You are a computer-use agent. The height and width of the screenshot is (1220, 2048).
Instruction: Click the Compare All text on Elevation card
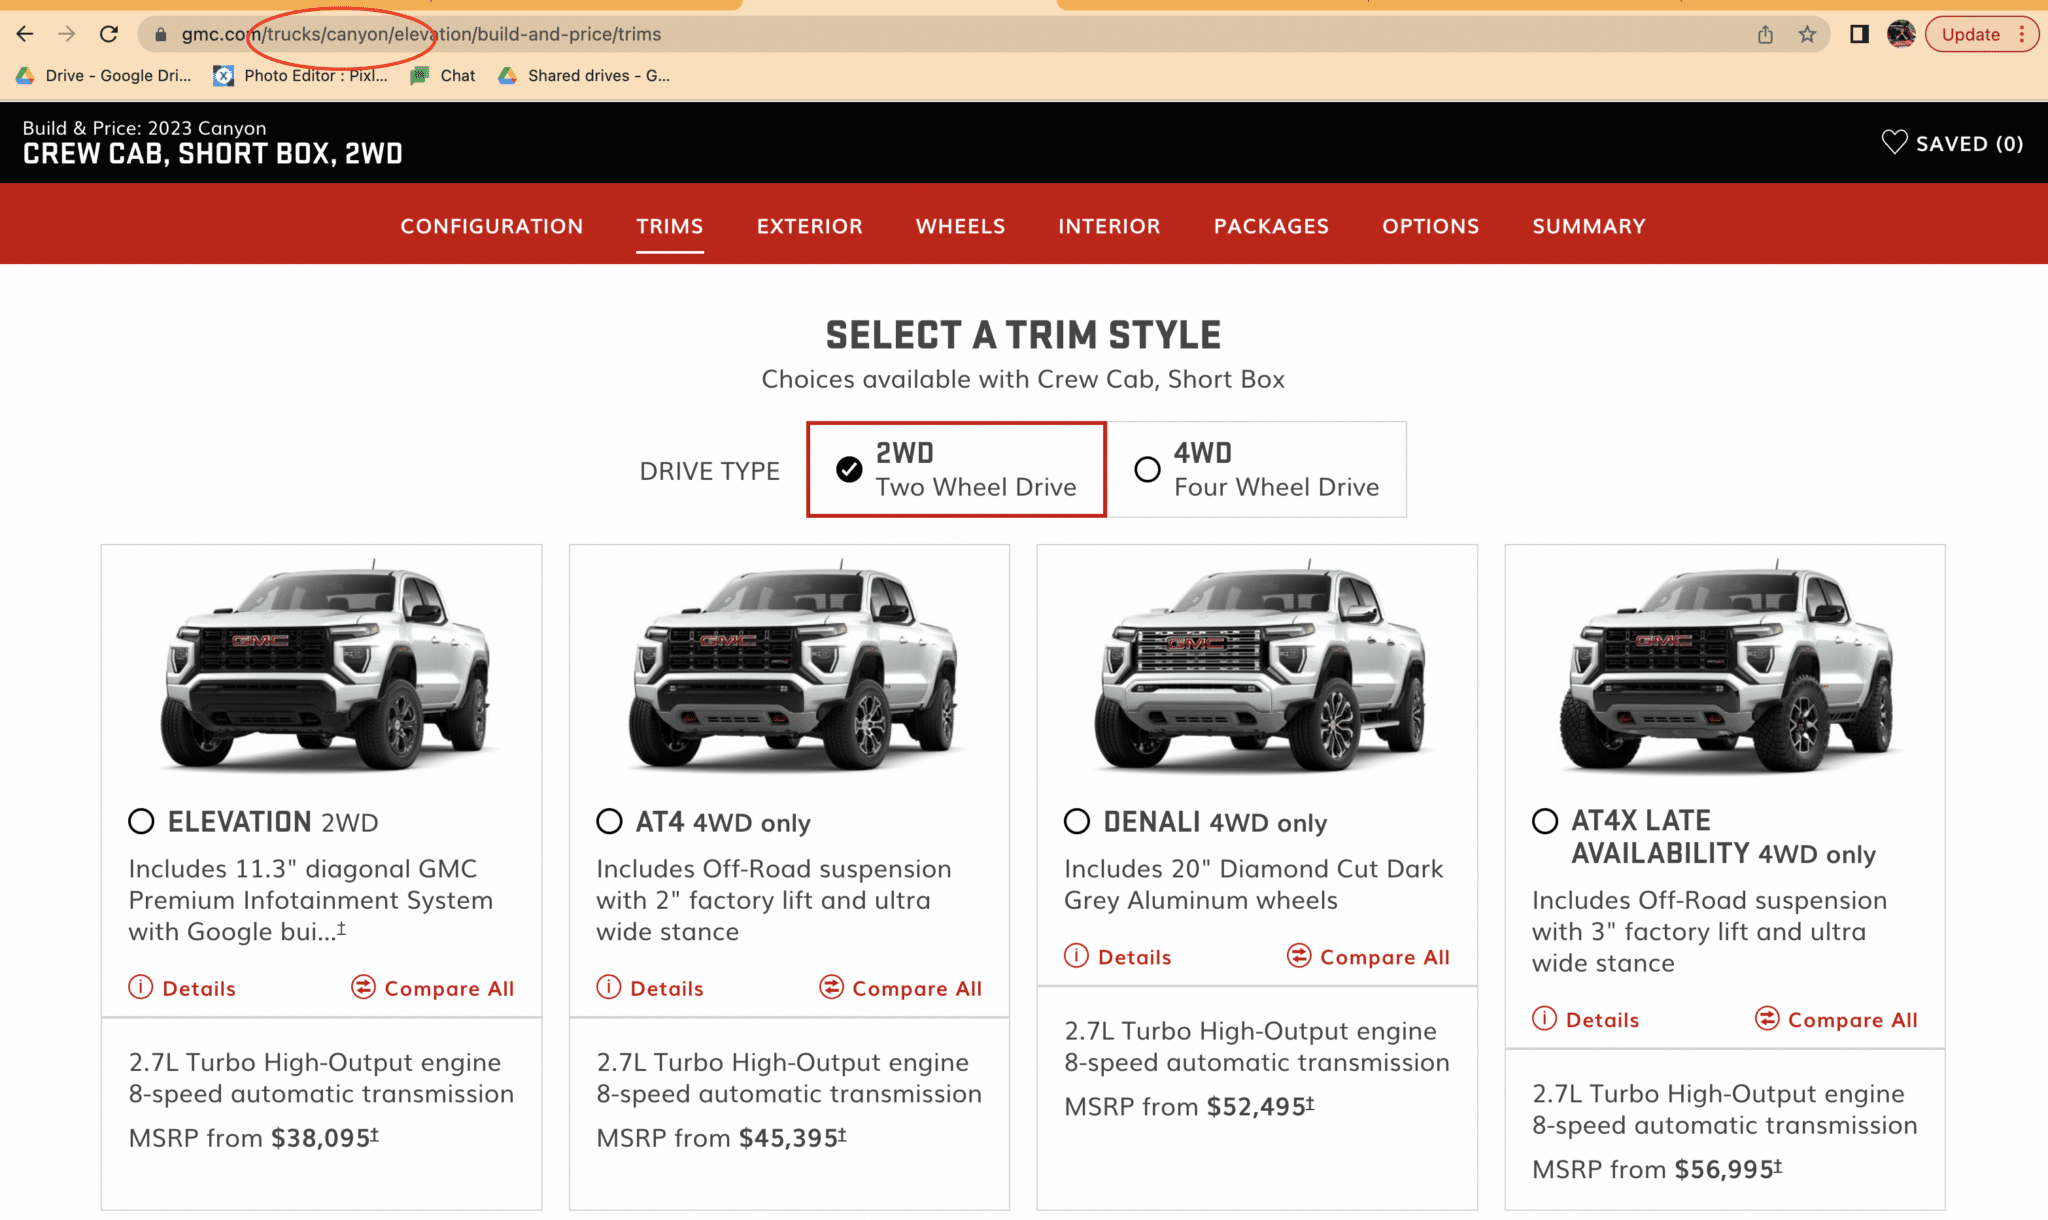pos(449,988)
